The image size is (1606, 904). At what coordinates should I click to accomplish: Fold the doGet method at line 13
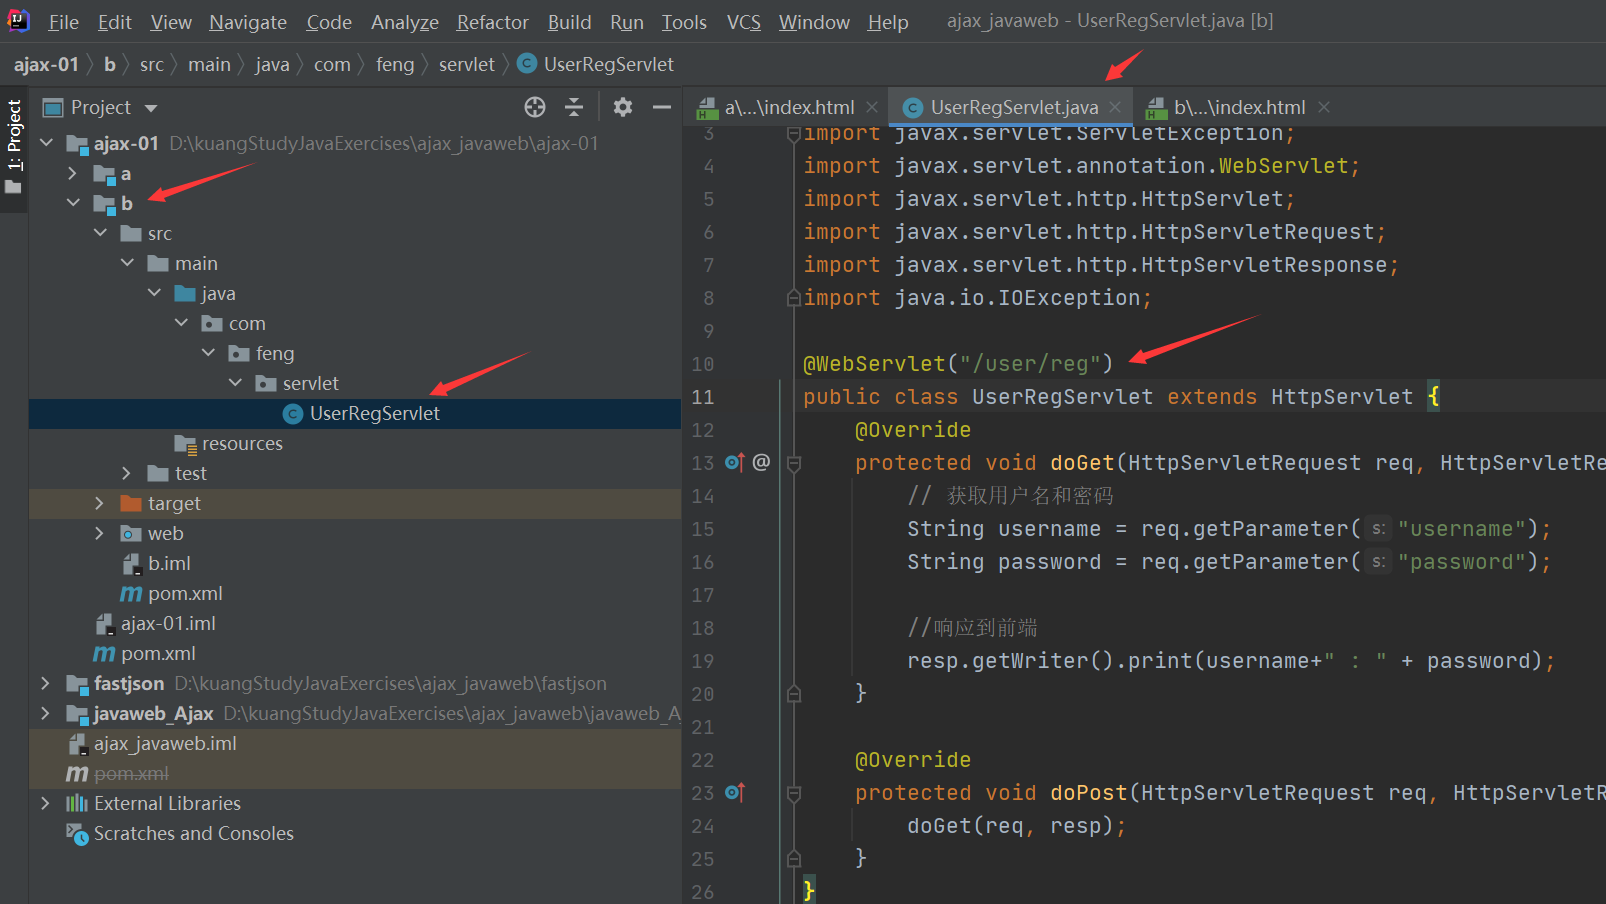[794, 463]
